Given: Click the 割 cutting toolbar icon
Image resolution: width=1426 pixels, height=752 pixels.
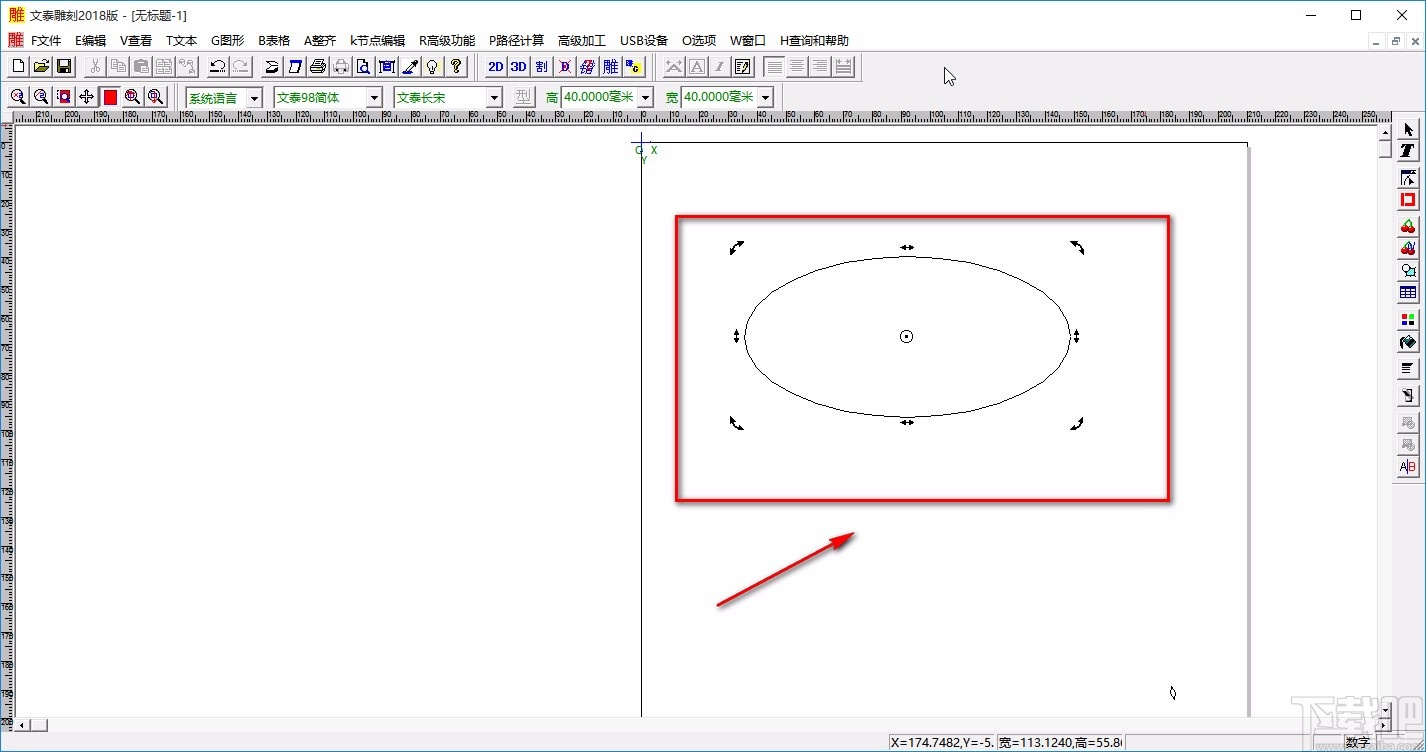Looking at the screenshot, I should [541, 67].
